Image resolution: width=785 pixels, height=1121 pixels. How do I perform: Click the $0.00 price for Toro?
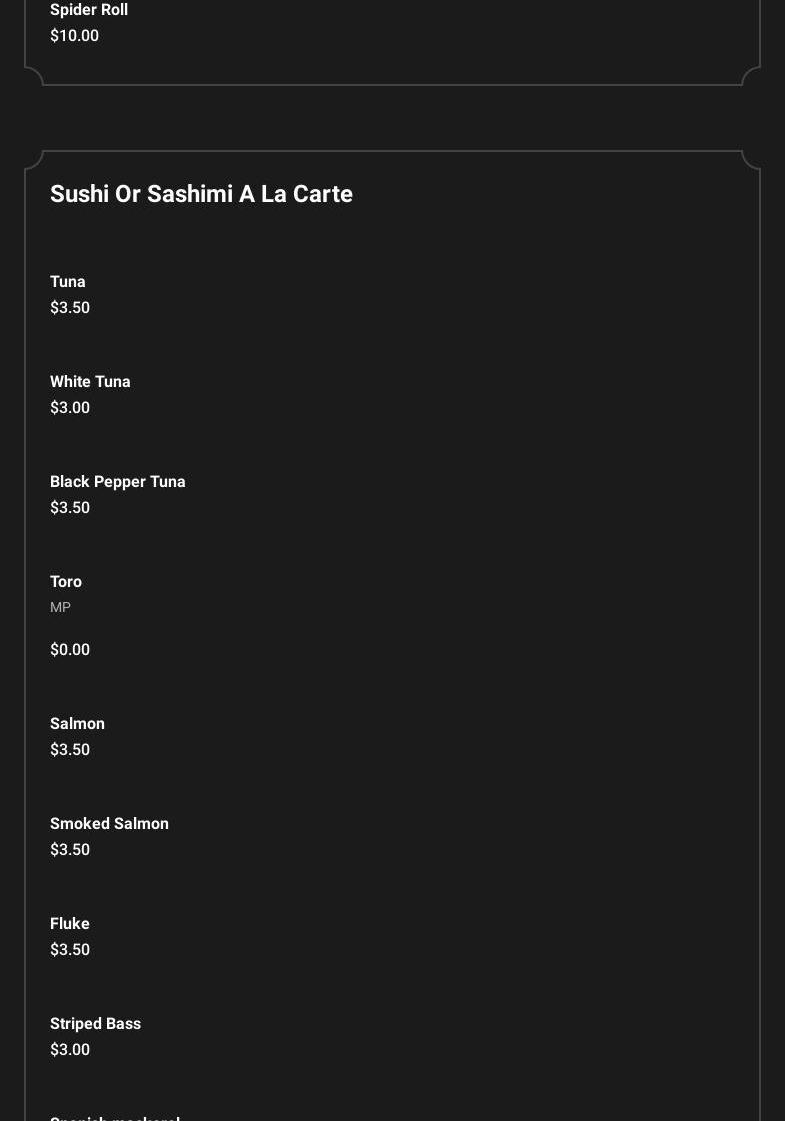coord(70,650)
